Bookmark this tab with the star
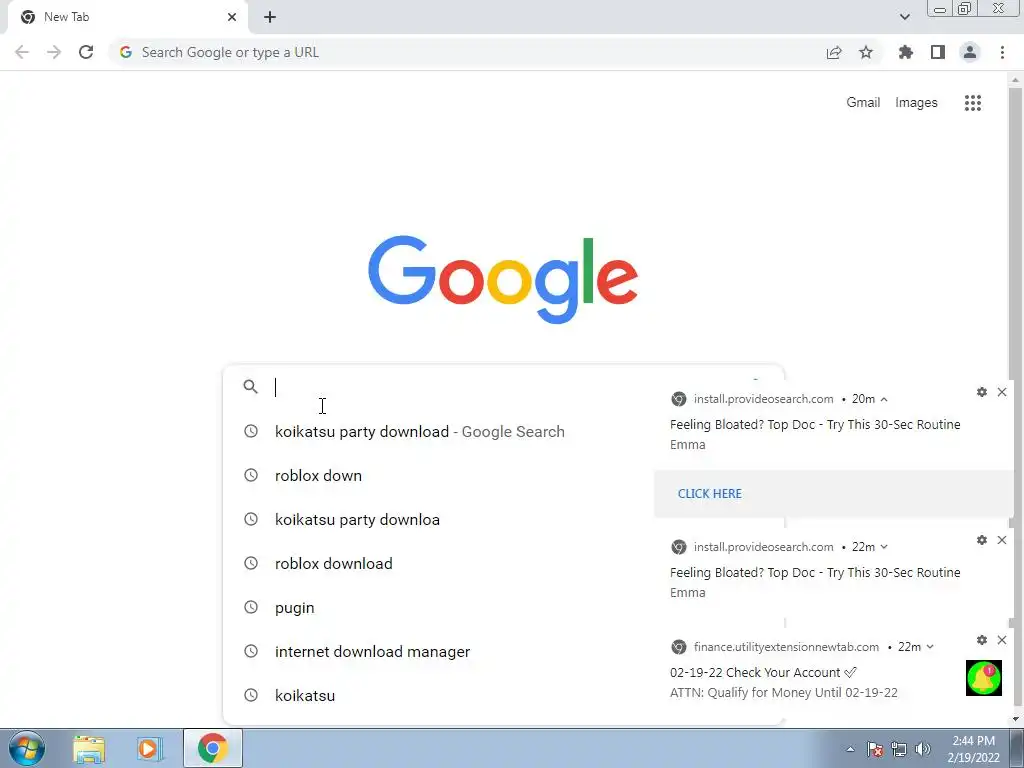The height and width of the screenshot is (768, 1024). tap(866, 52)
